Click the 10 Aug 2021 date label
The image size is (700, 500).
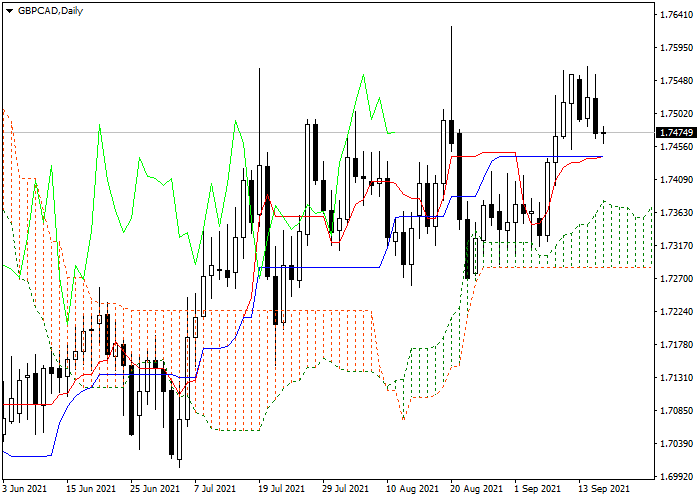pos(413,489)
